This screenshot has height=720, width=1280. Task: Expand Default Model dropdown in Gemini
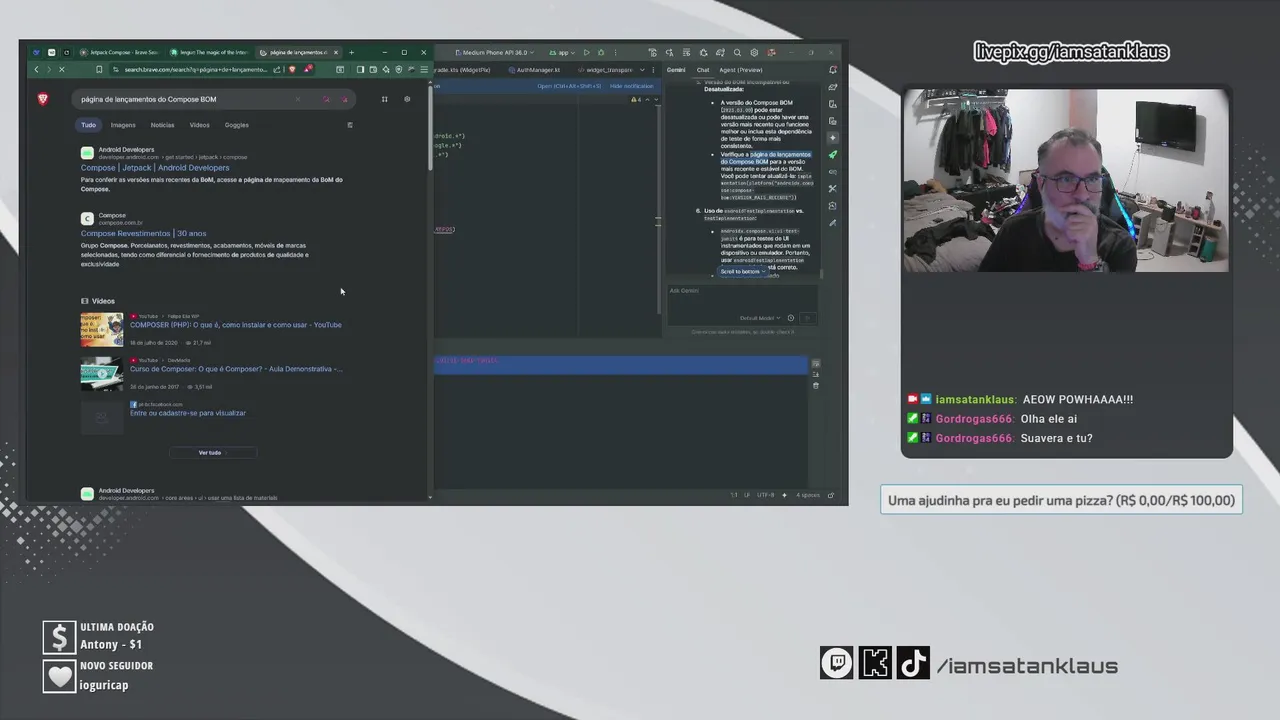click(x=760, y=318)
